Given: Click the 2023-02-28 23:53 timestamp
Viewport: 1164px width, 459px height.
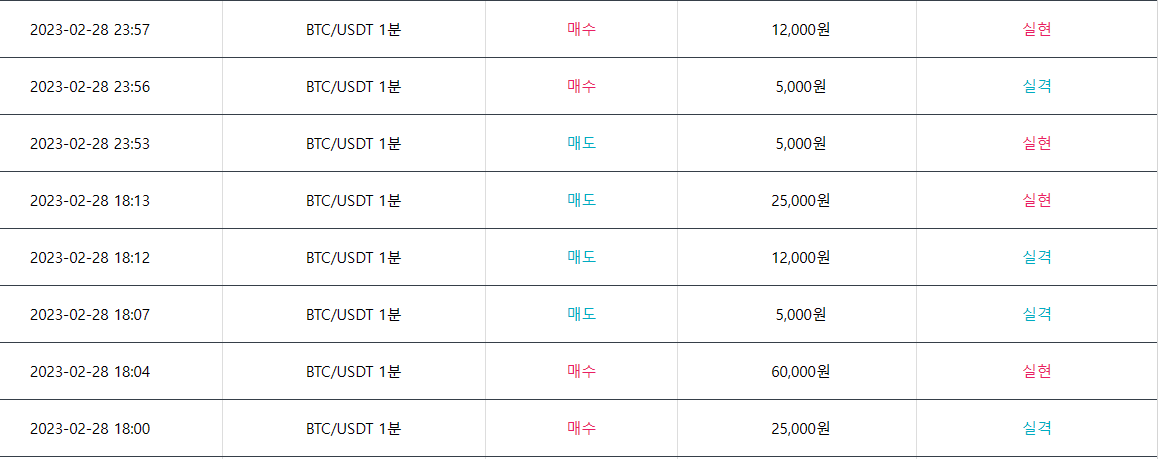Looking at the screenshot, I should click(x=90, y=143).
